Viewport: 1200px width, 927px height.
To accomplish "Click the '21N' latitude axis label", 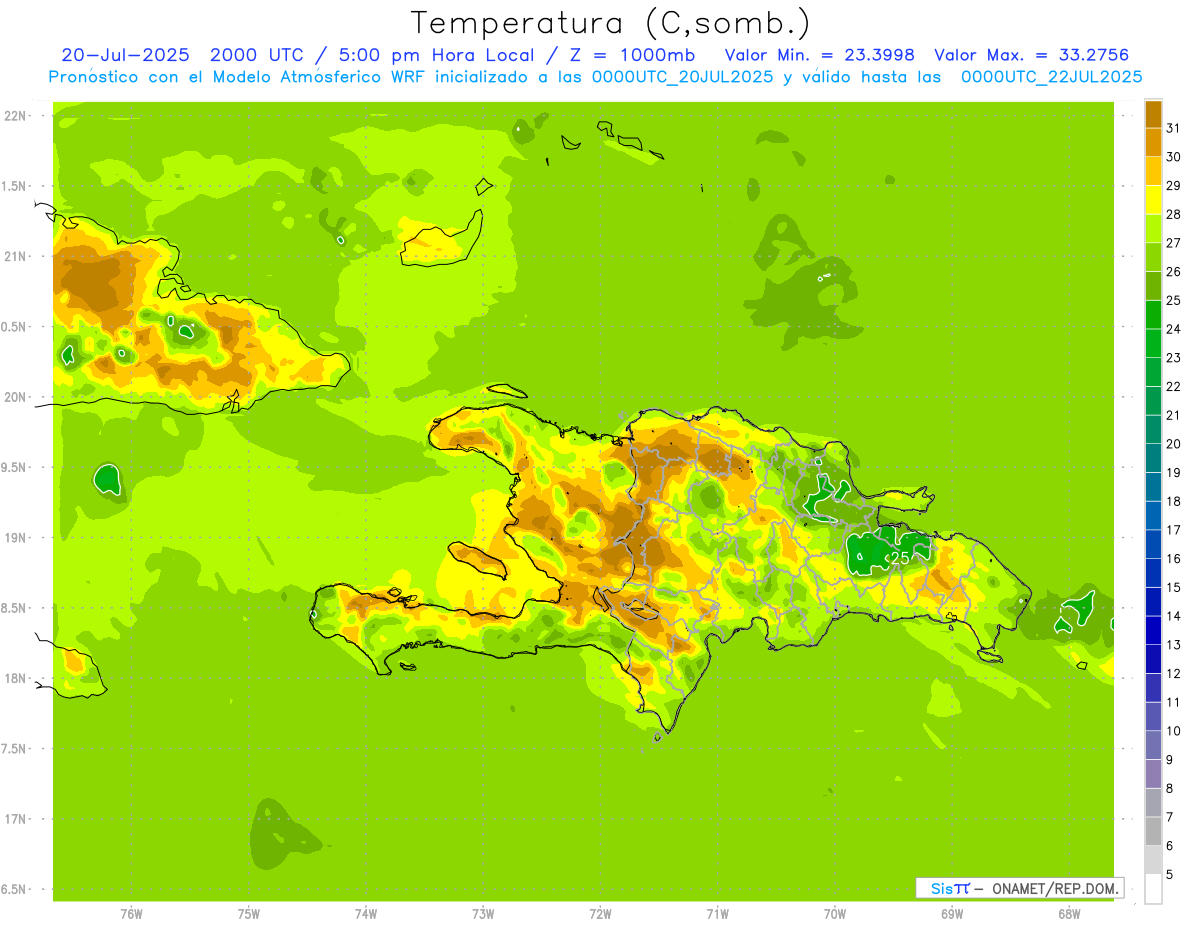I will (15, 256).
